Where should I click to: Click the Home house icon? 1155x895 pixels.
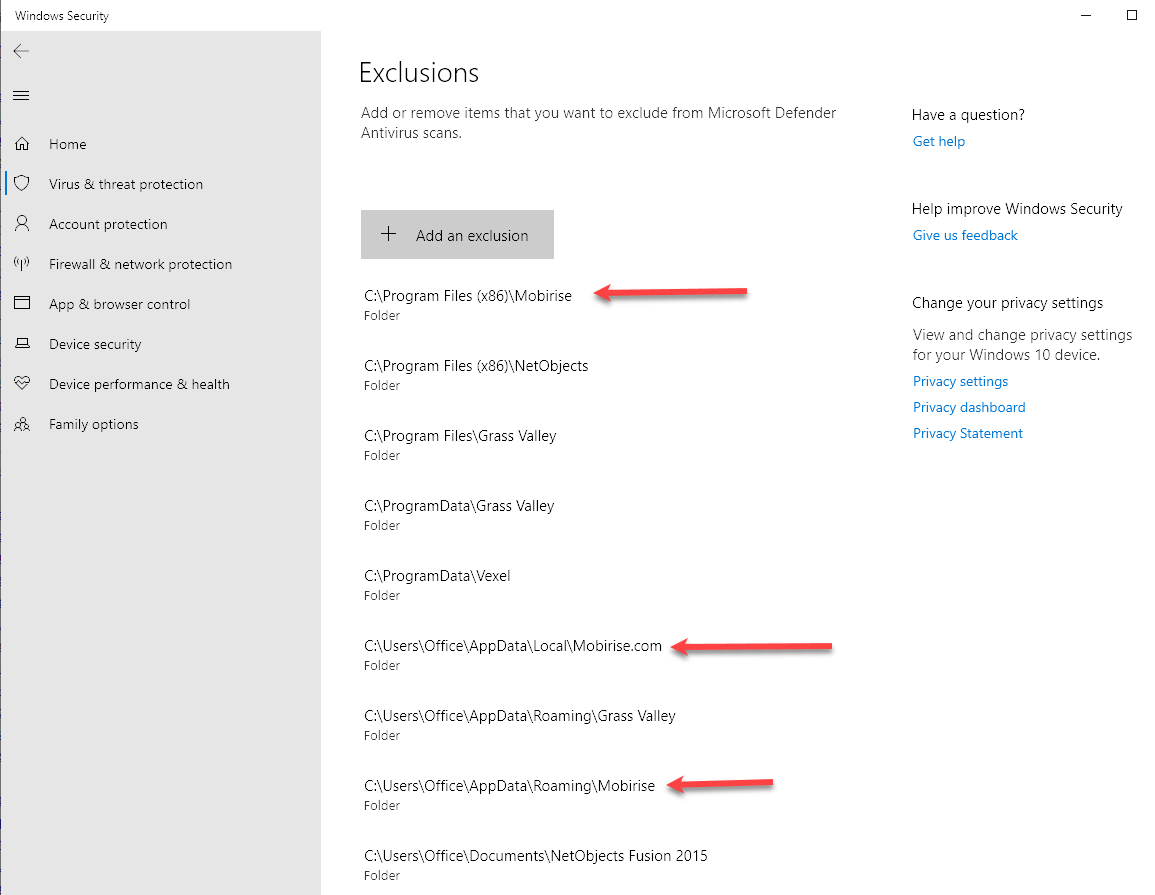pos(22,144)
